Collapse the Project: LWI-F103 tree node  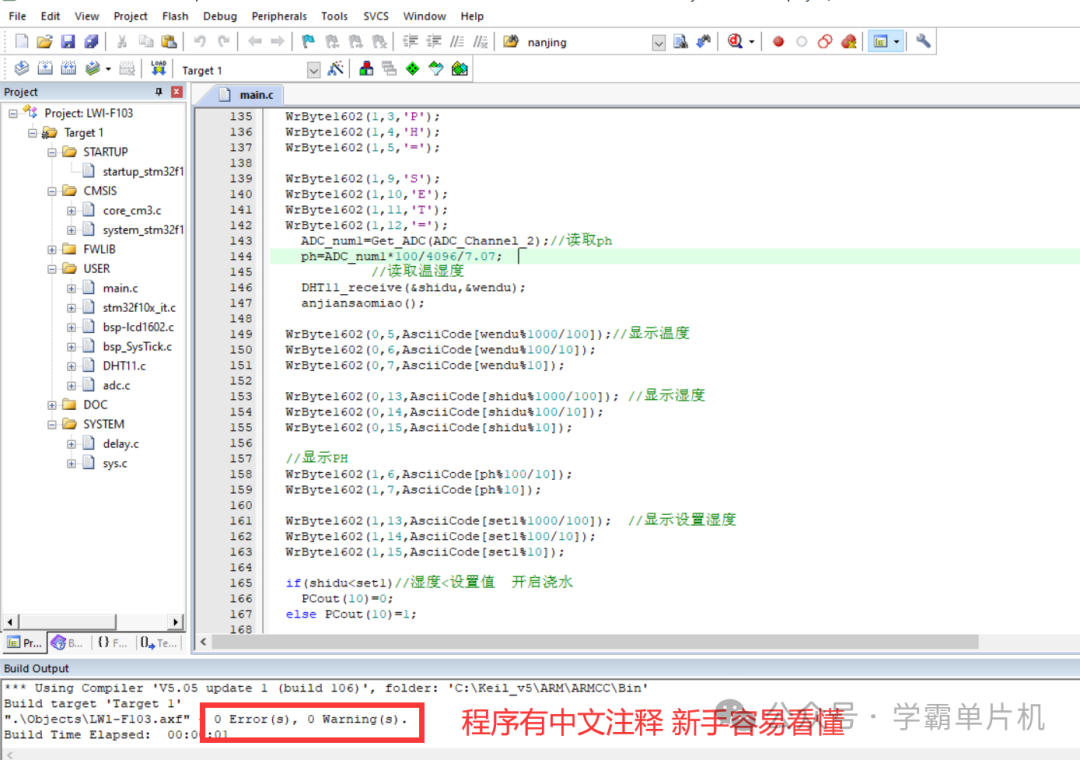click(x=13, y=113)
